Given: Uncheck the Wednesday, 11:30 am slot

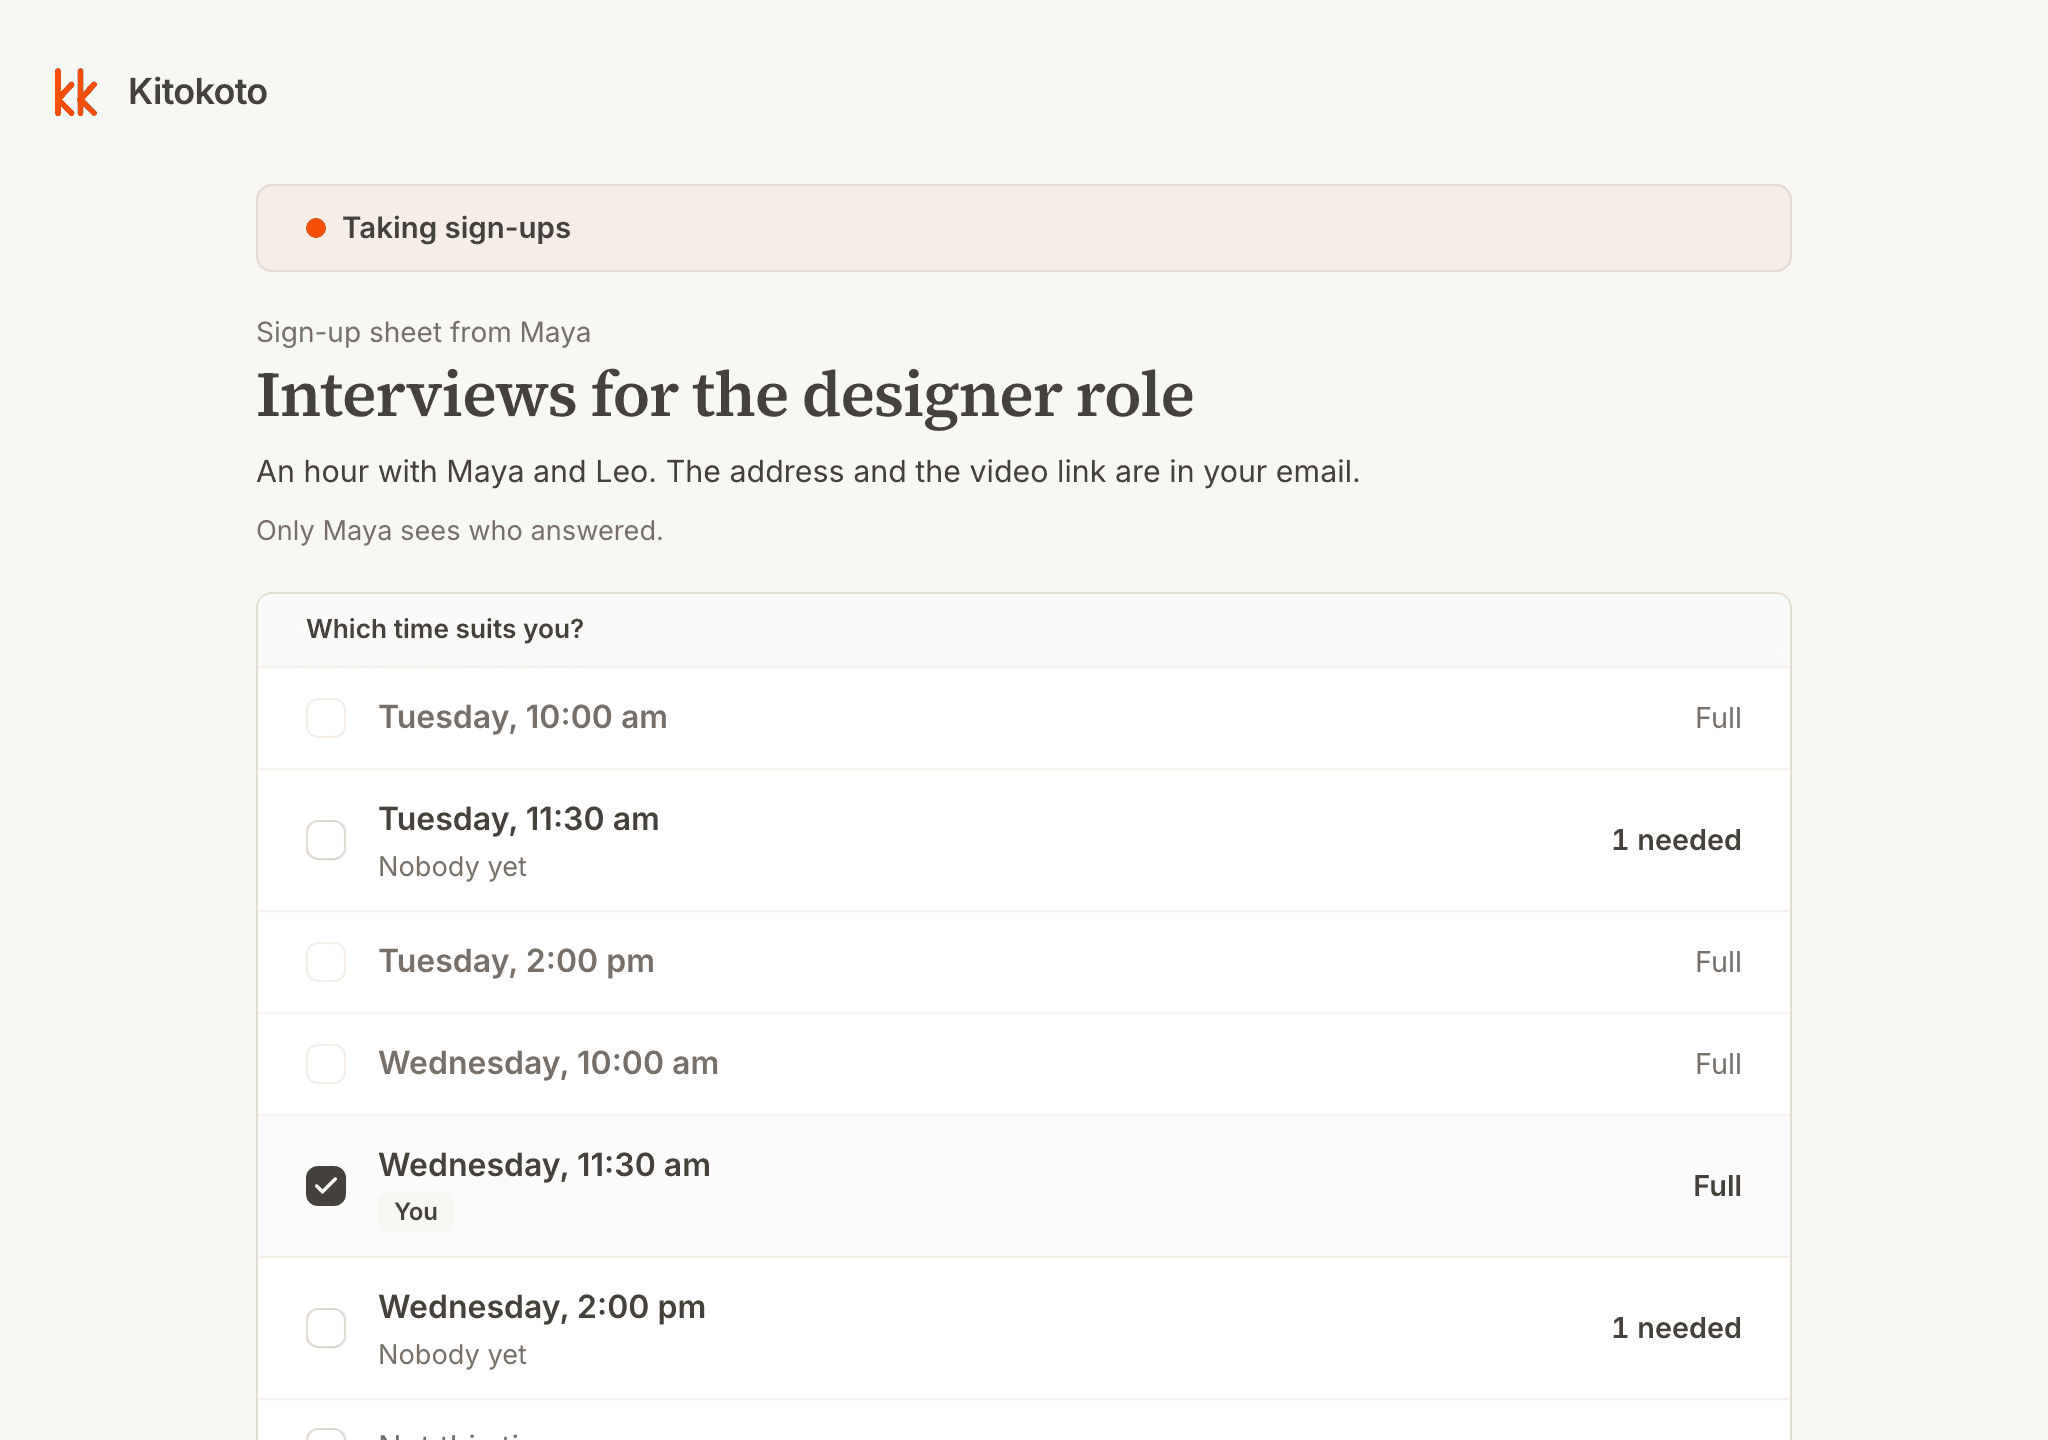Looking at the screenshot, I should click(326, 1186).
